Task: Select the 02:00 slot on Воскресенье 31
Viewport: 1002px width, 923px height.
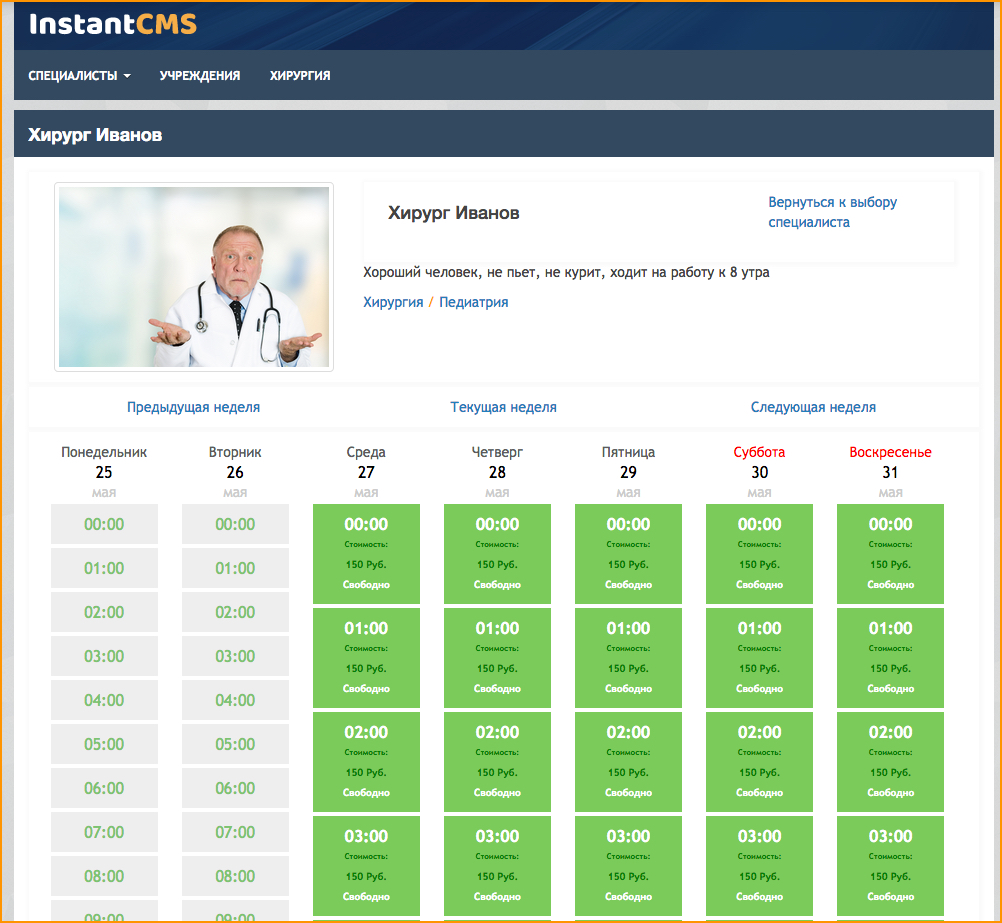Action: 890,762
